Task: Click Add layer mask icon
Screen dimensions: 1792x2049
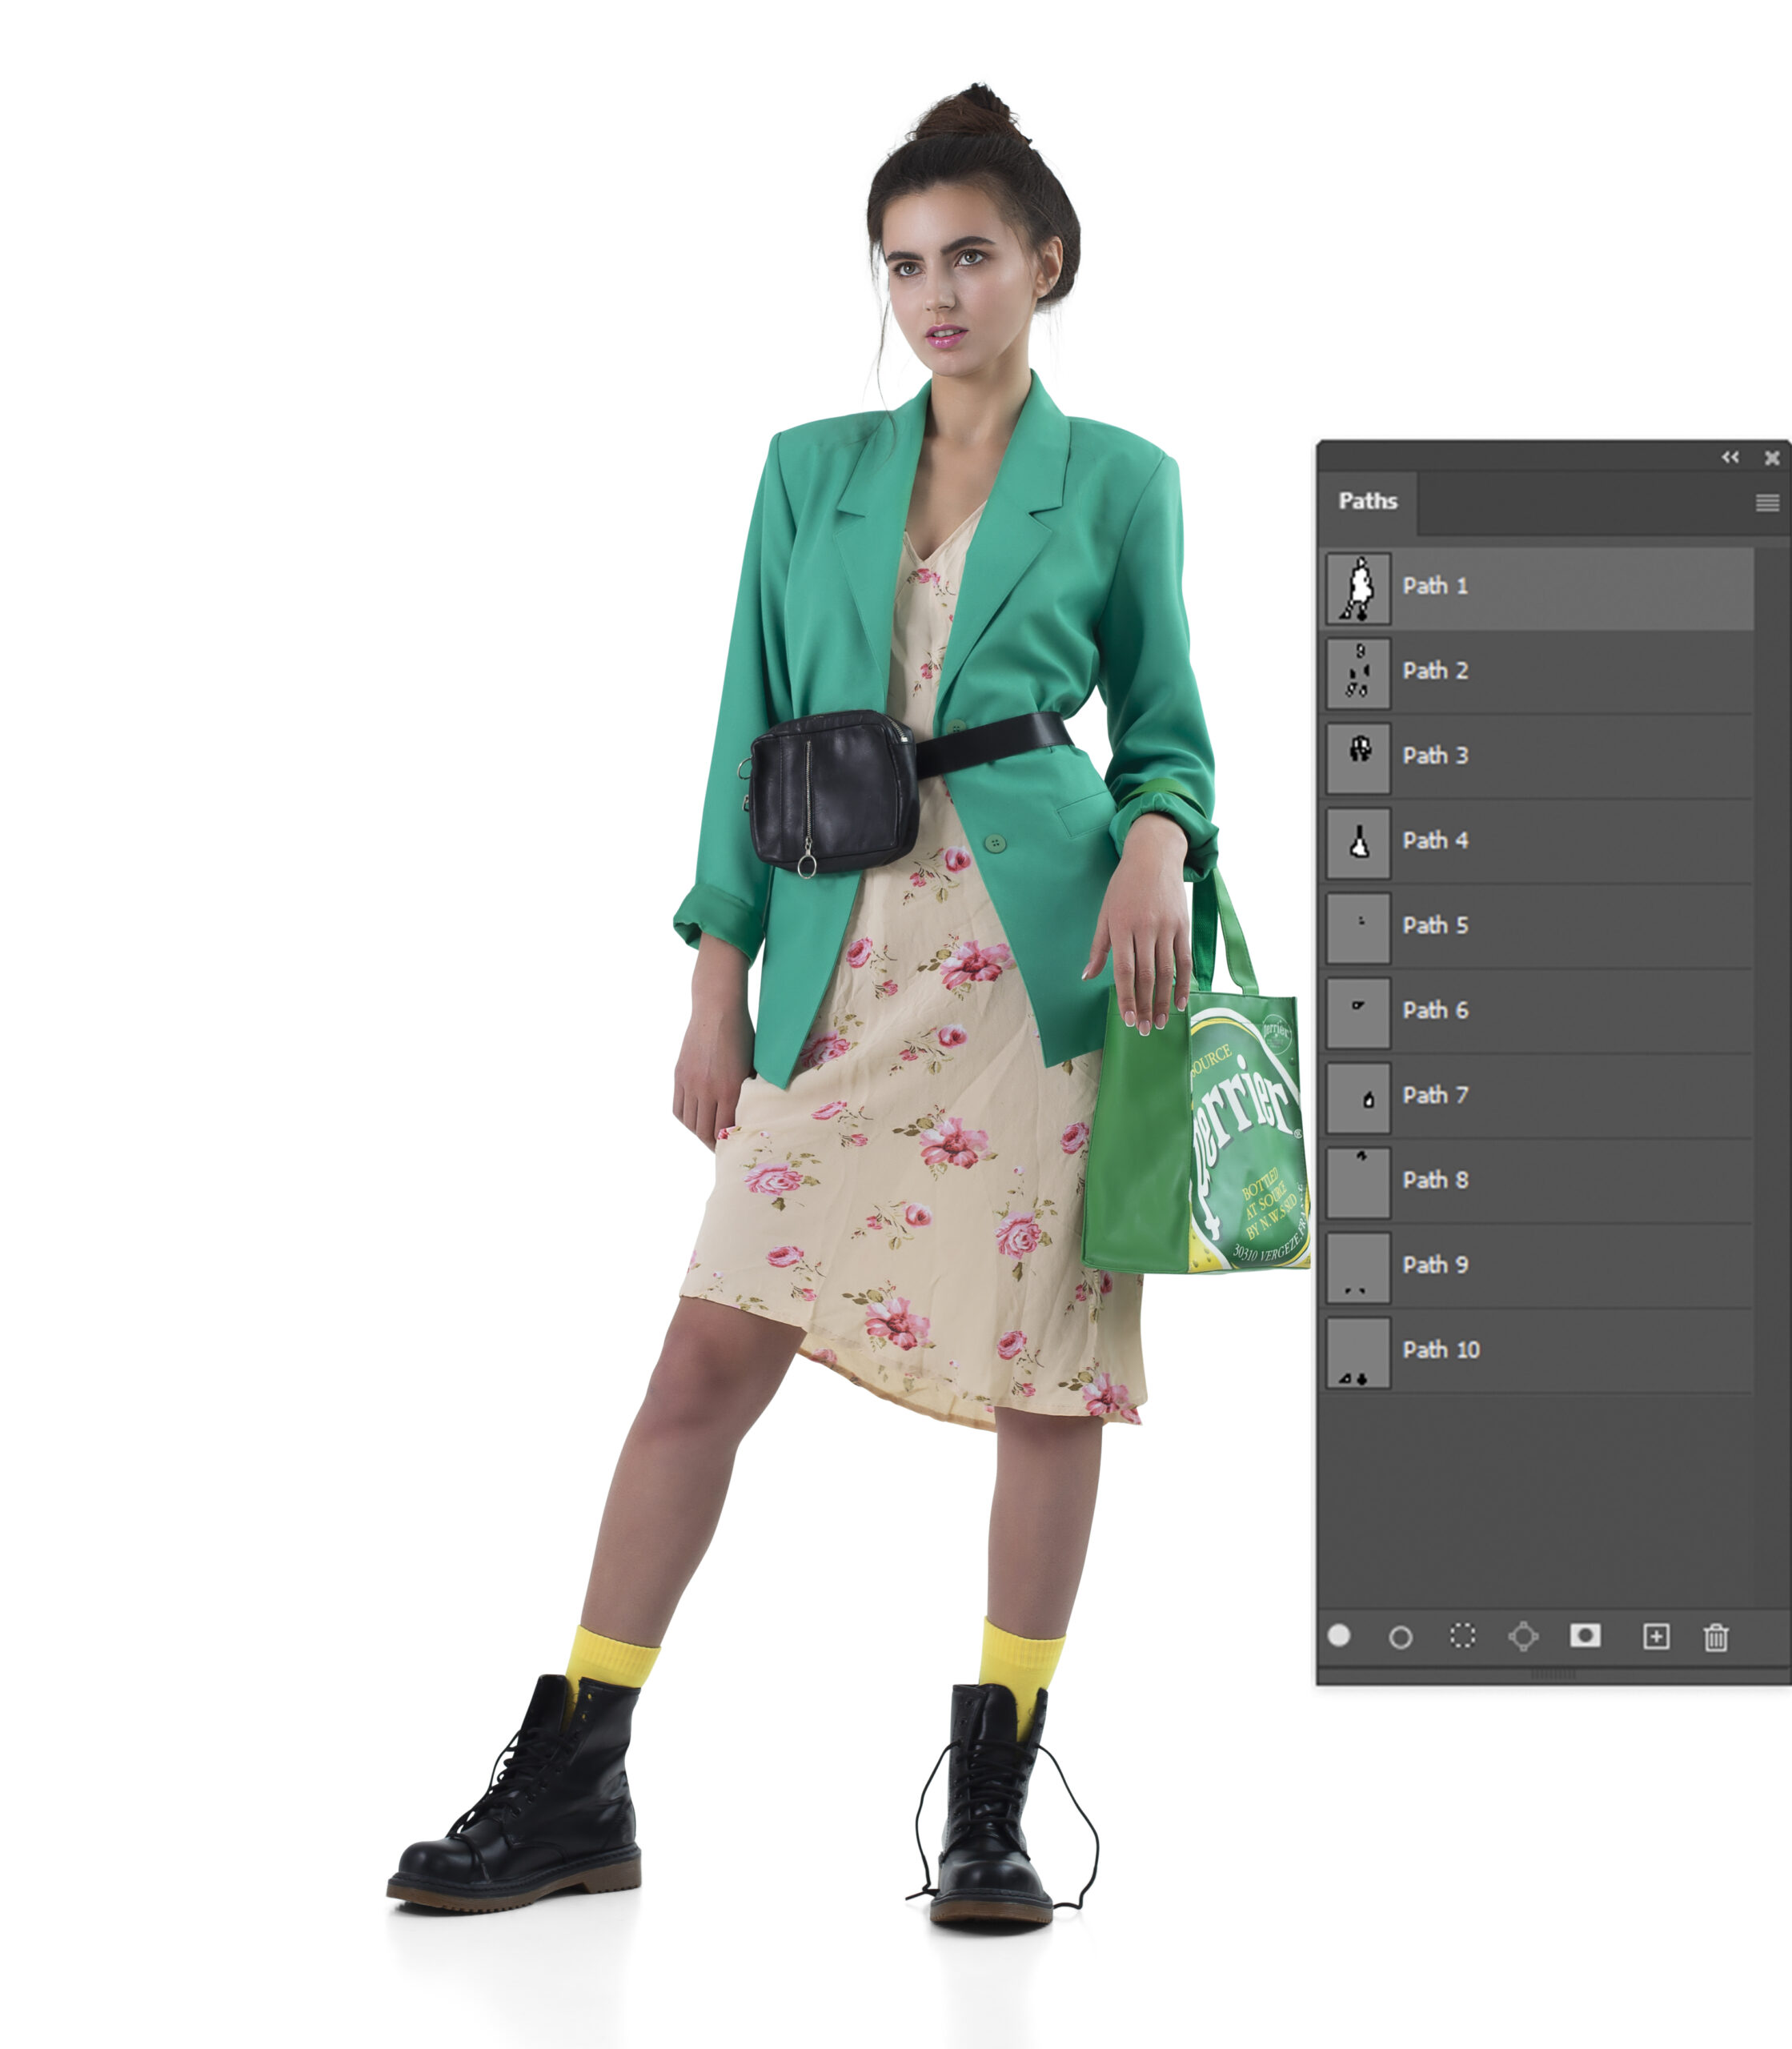Action: (x=1585, y=1635)
